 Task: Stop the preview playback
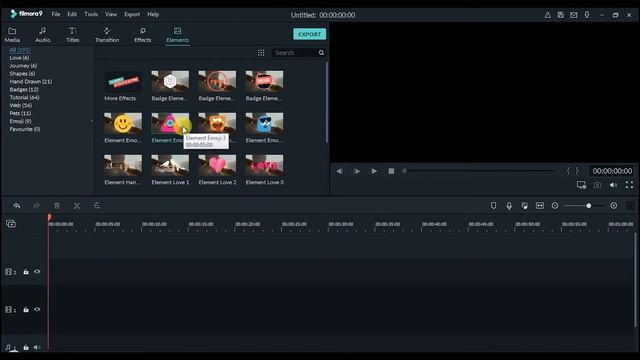(x=391, y=171)
